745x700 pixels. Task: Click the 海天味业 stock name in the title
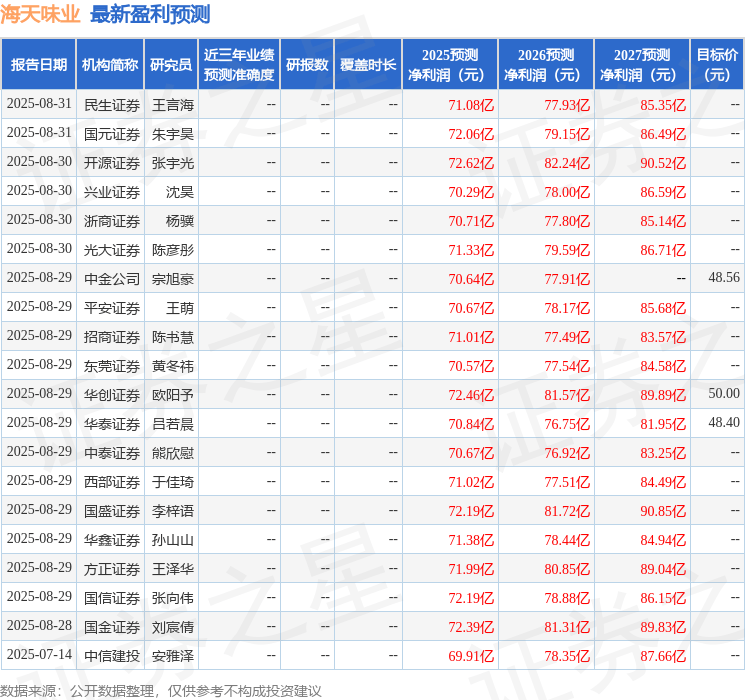click(x=40, y=14)
